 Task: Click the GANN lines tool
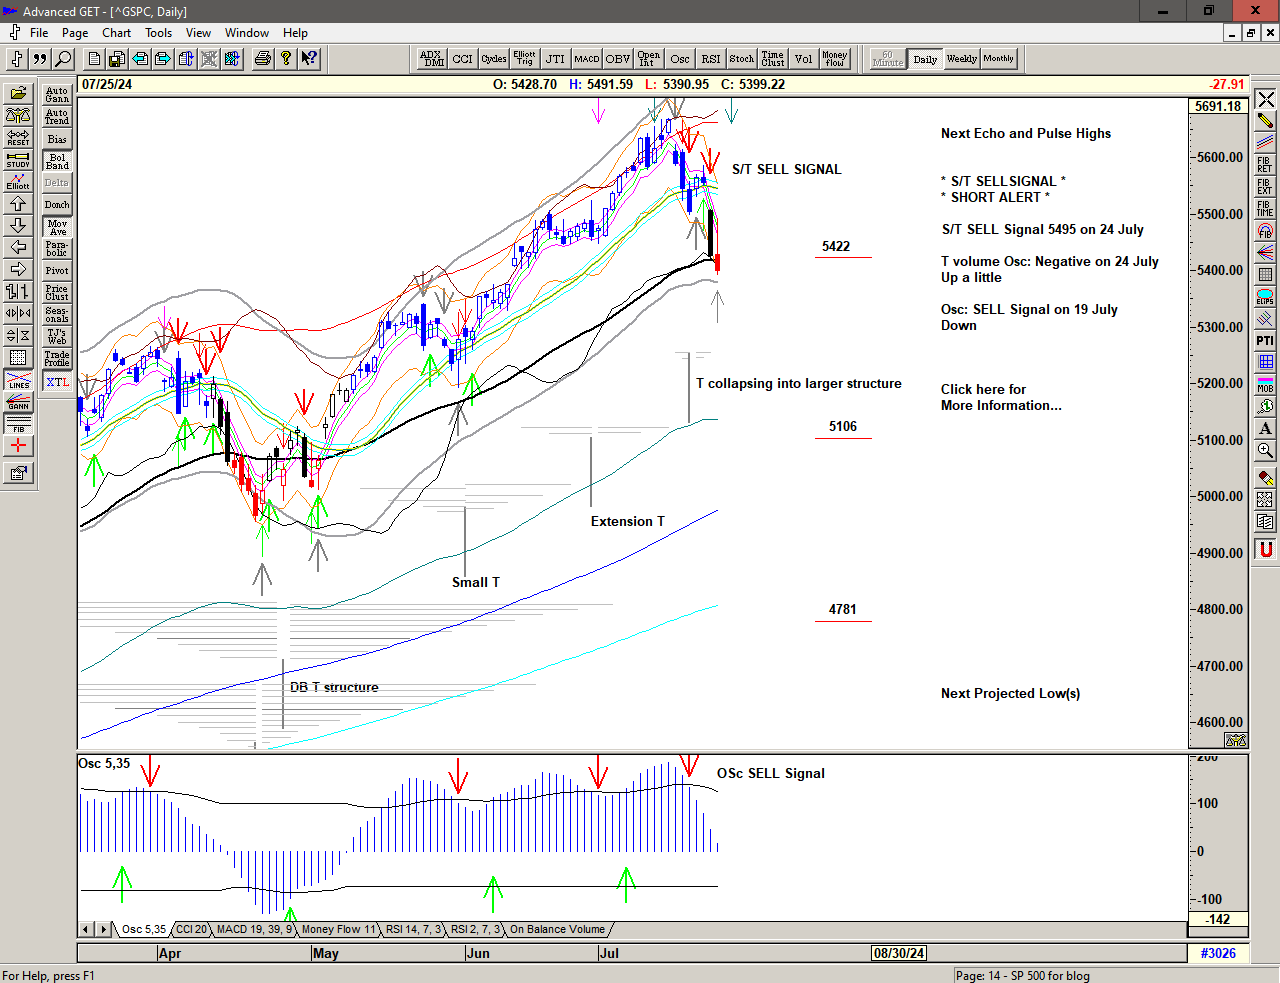[x=18, y=402]
